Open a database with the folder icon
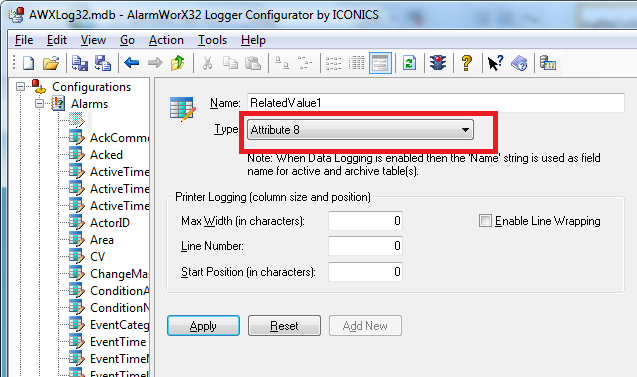637x377 pixels. tap(51, 63)
